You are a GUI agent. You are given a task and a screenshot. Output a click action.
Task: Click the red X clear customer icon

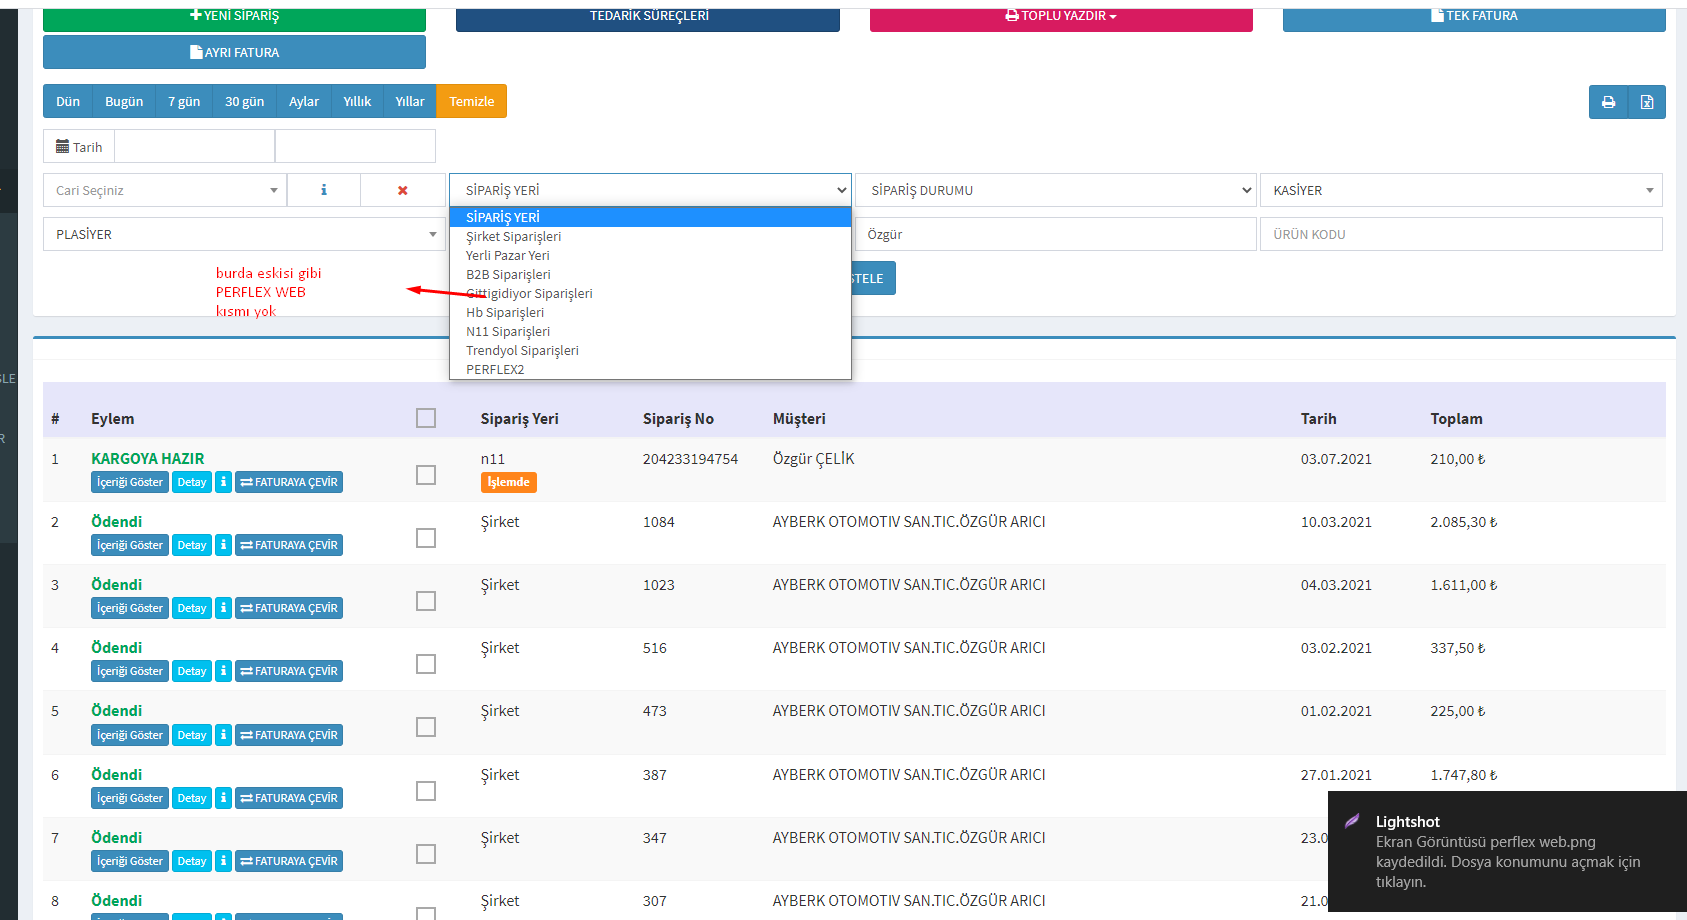pyautogui.click(x=403, y=190)
